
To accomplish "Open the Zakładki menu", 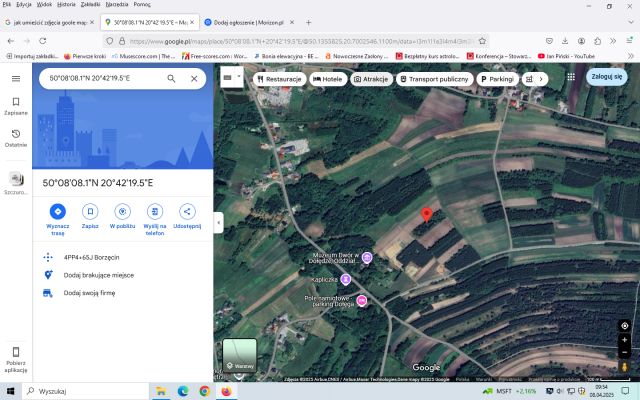I will pyautogui.click(x=90, y=4).
